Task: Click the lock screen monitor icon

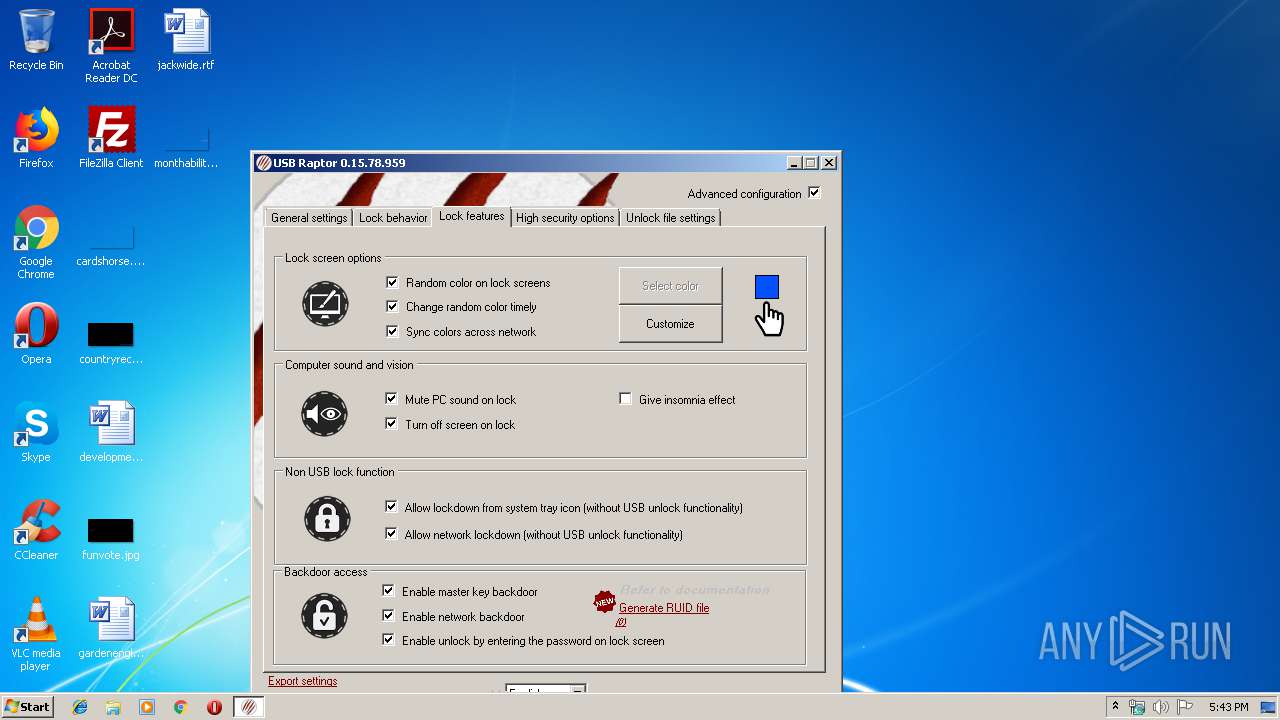Action: 325,304
